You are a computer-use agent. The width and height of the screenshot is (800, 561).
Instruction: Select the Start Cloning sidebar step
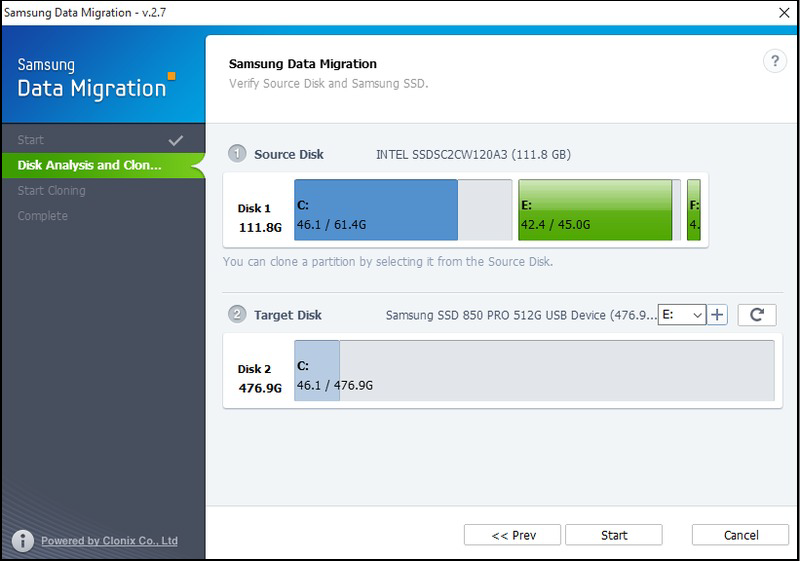[51, 190]
